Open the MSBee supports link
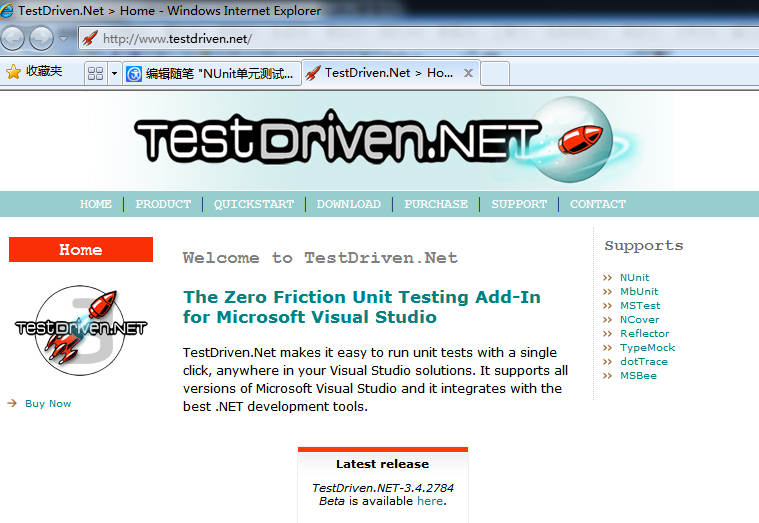This screenshot has width=759, height=523. coord(638,376)
